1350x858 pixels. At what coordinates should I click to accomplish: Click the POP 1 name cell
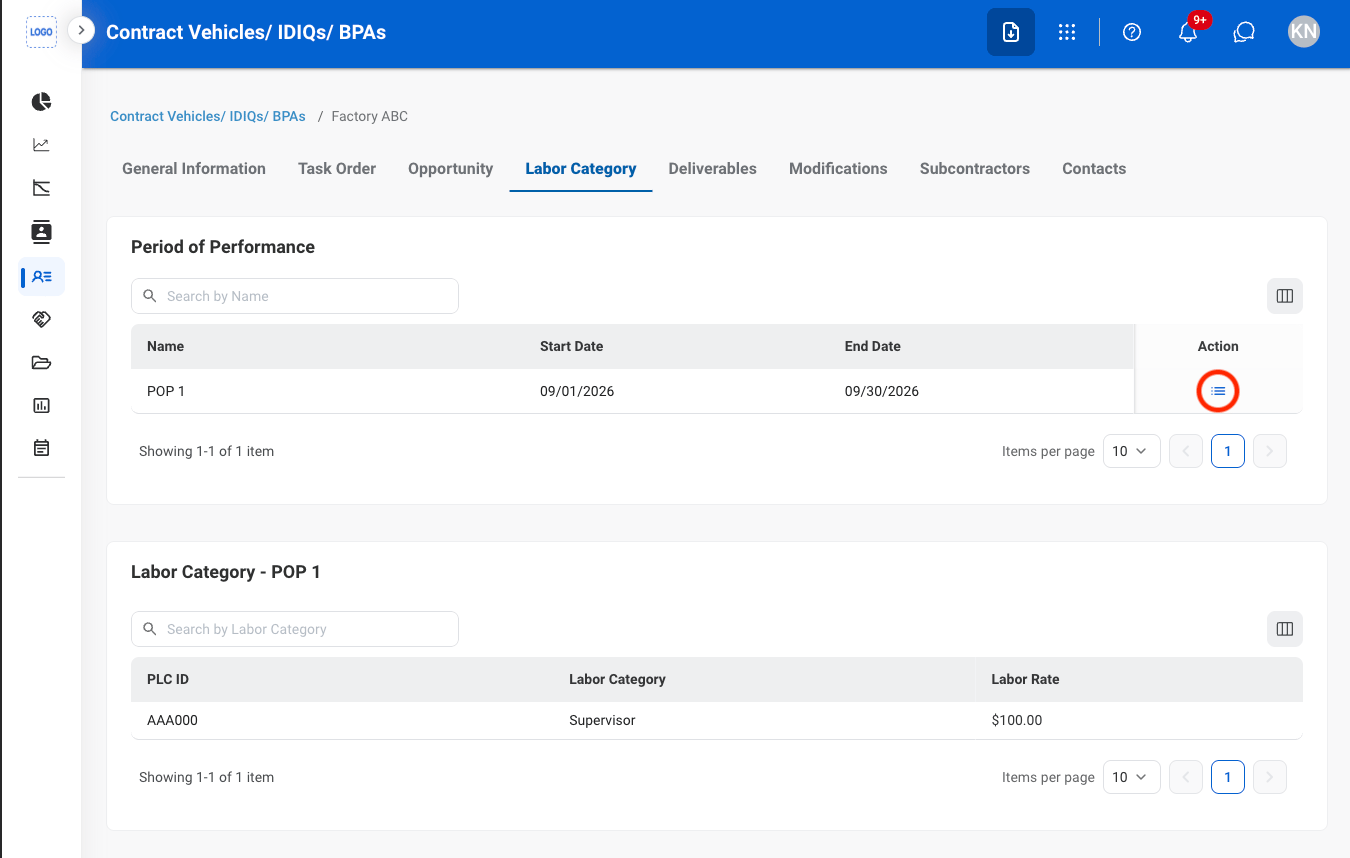coord(166,391)
